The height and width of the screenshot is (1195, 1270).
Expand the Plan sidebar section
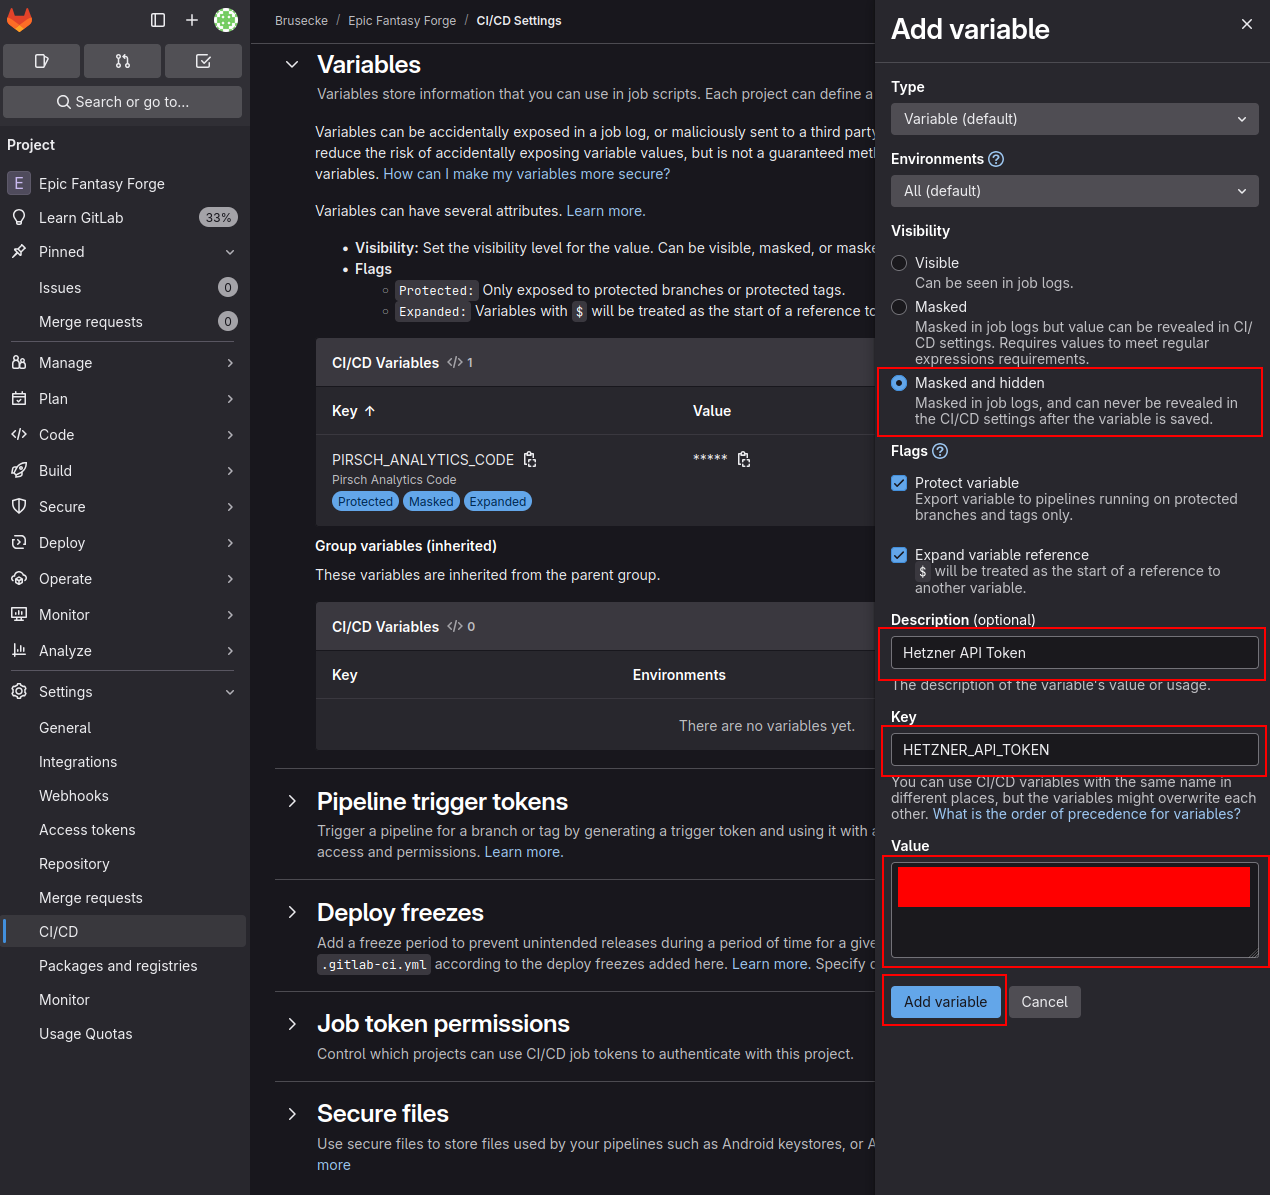122,399
